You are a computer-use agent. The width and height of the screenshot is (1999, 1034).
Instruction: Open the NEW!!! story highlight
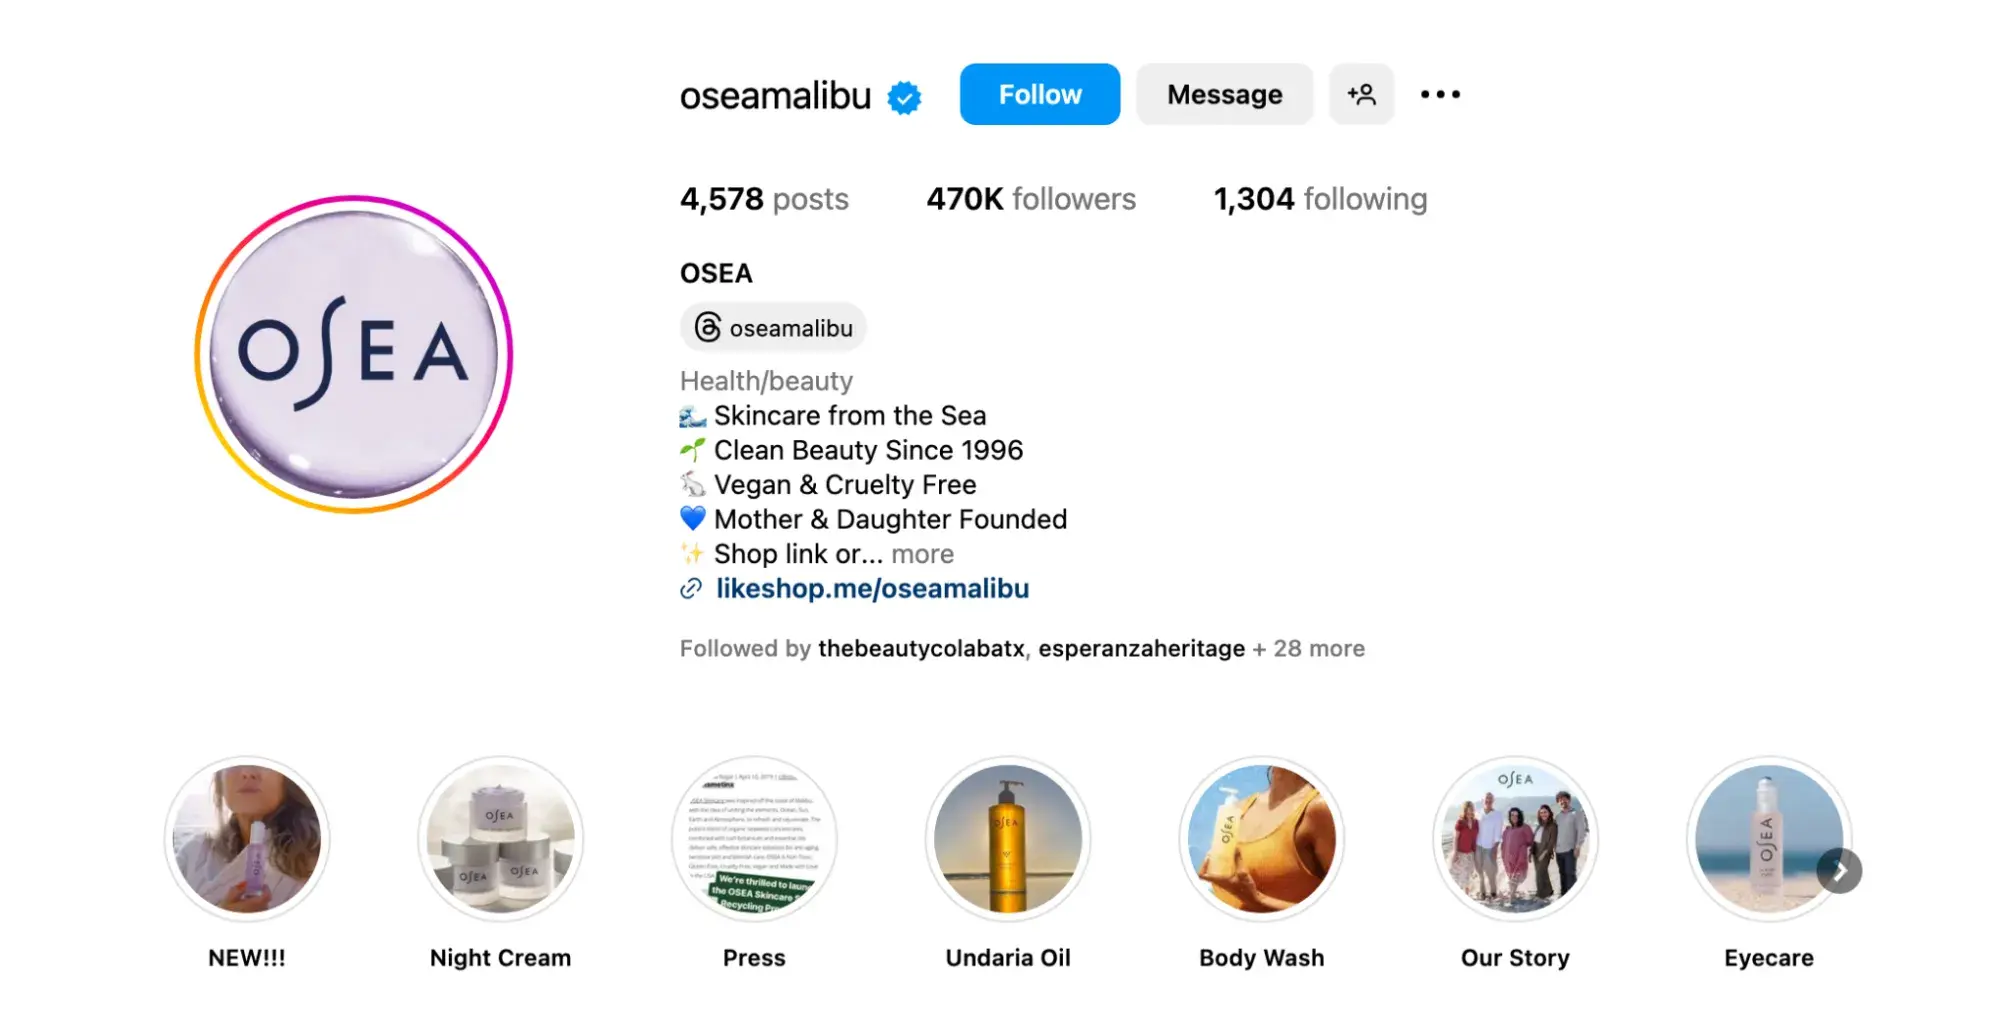click(x=247, y=840)
